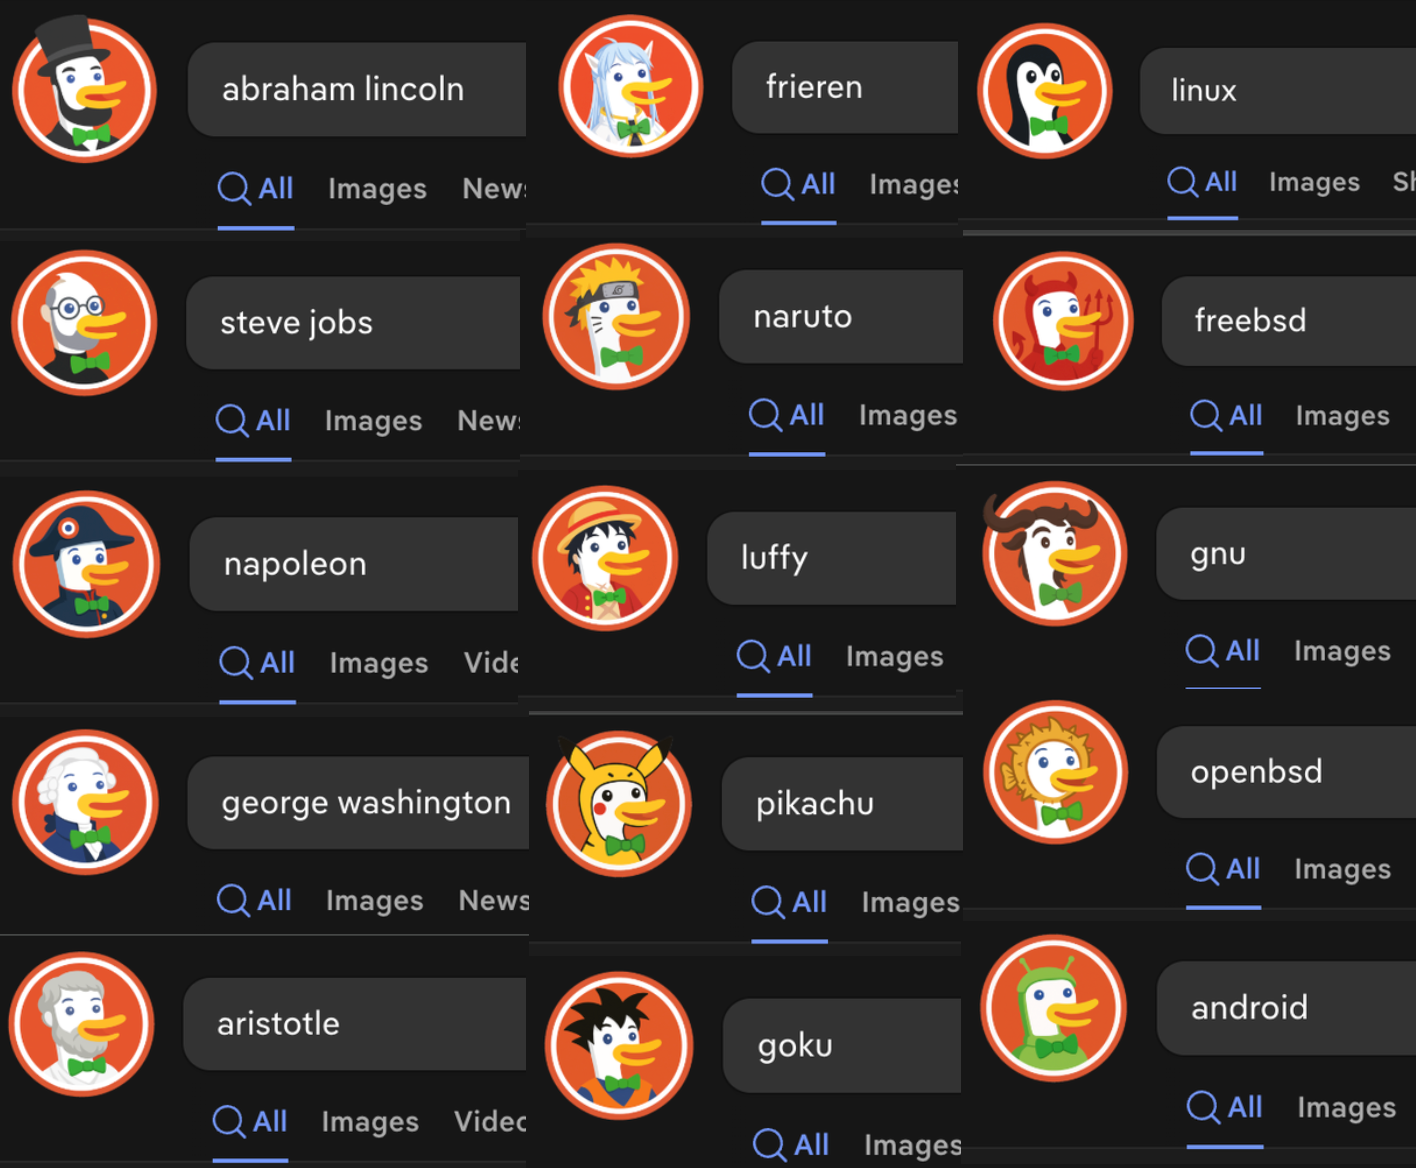
Task: Click the Frieren duck logo
Action: (630, 85)
